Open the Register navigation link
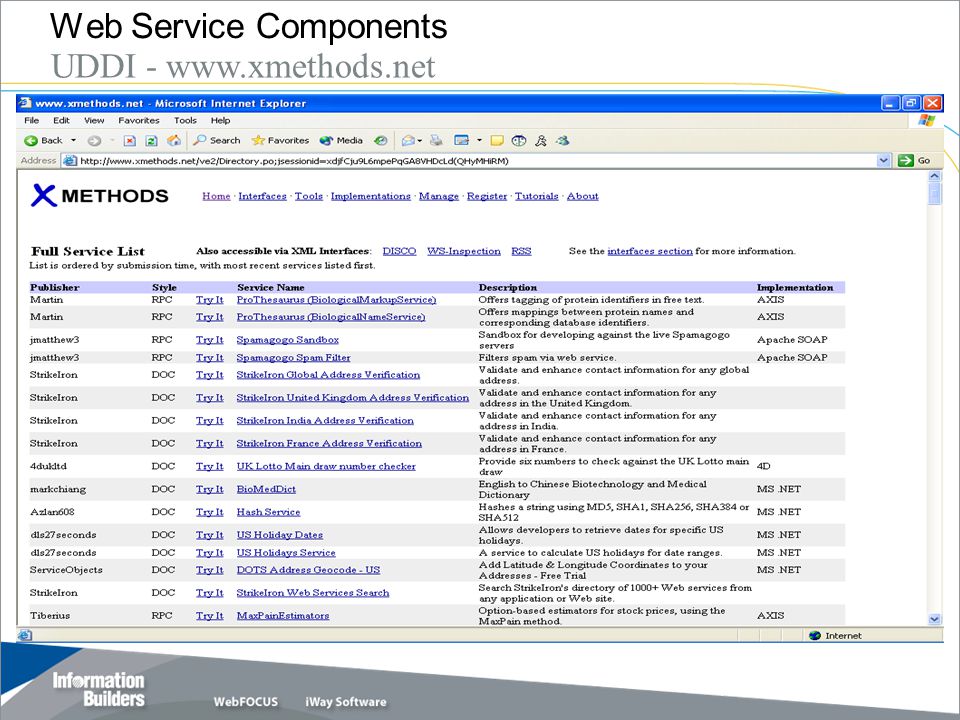Screen dimensions: 960x720 [487, 196]
